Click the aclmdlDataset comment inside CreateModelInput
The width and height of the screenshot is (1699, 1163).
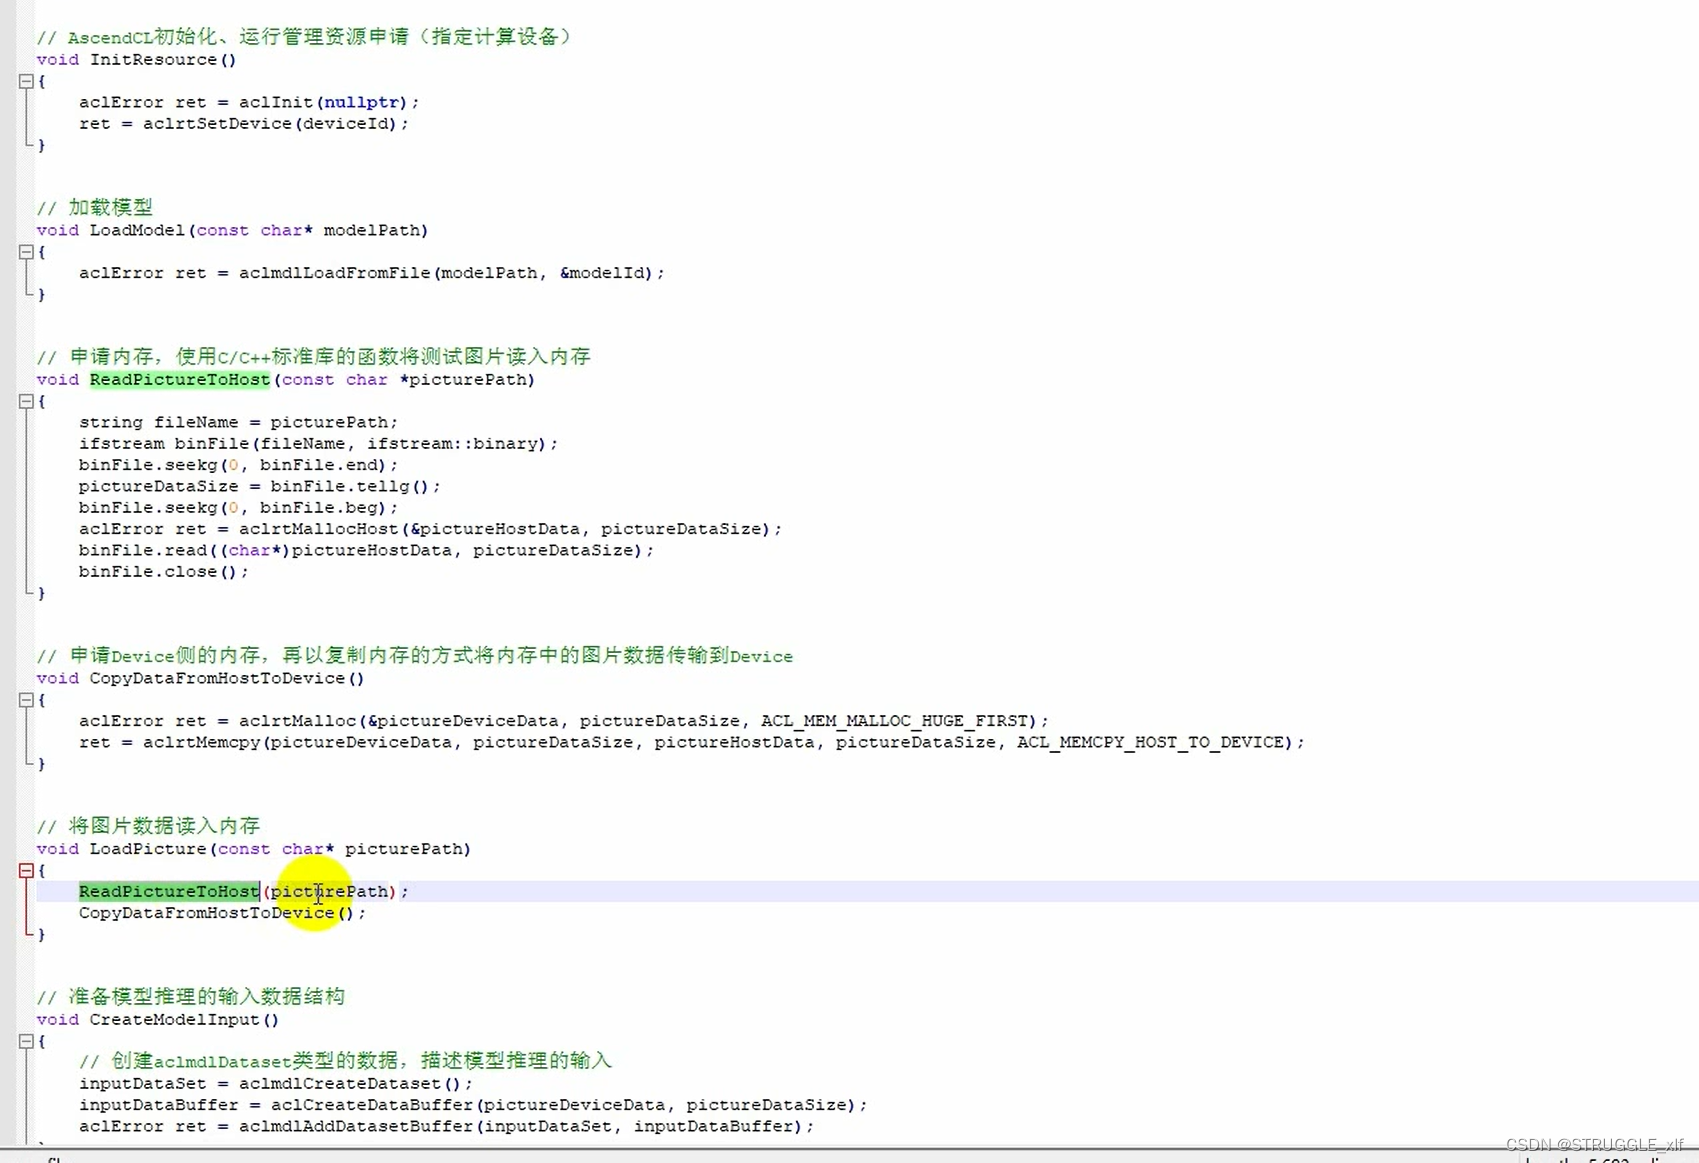(x=345, y=1061)
